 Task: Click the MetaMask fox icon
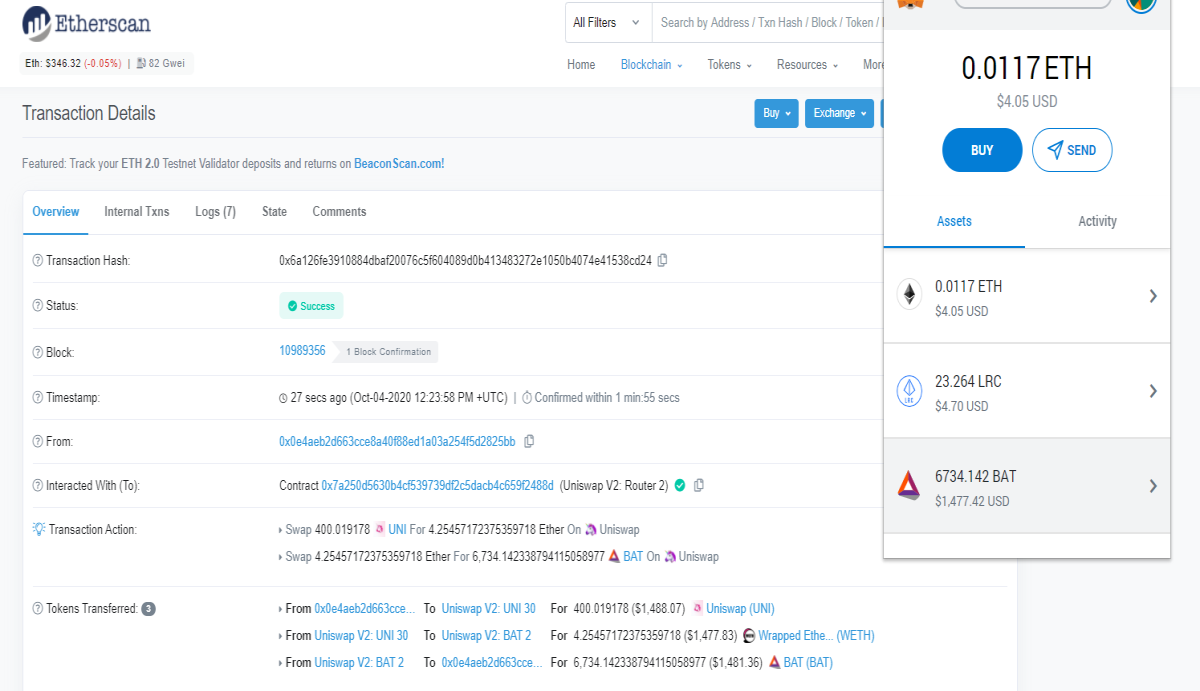(x=911, y=4)
